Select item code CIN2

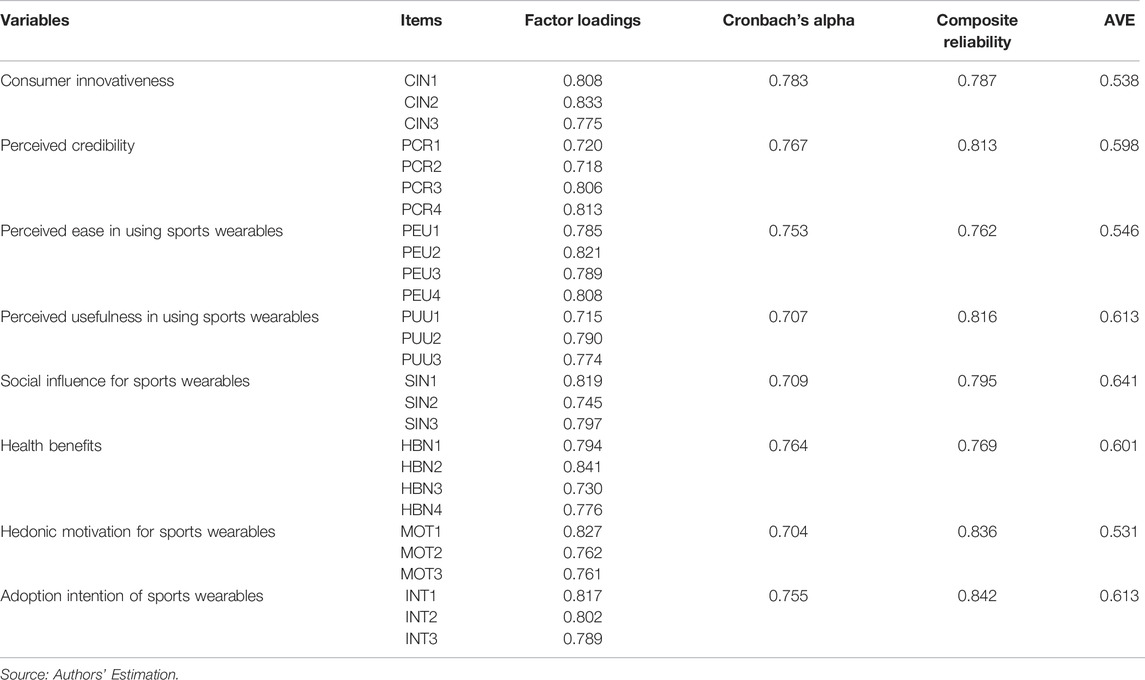pyautogui.click(x=421, y=102)
